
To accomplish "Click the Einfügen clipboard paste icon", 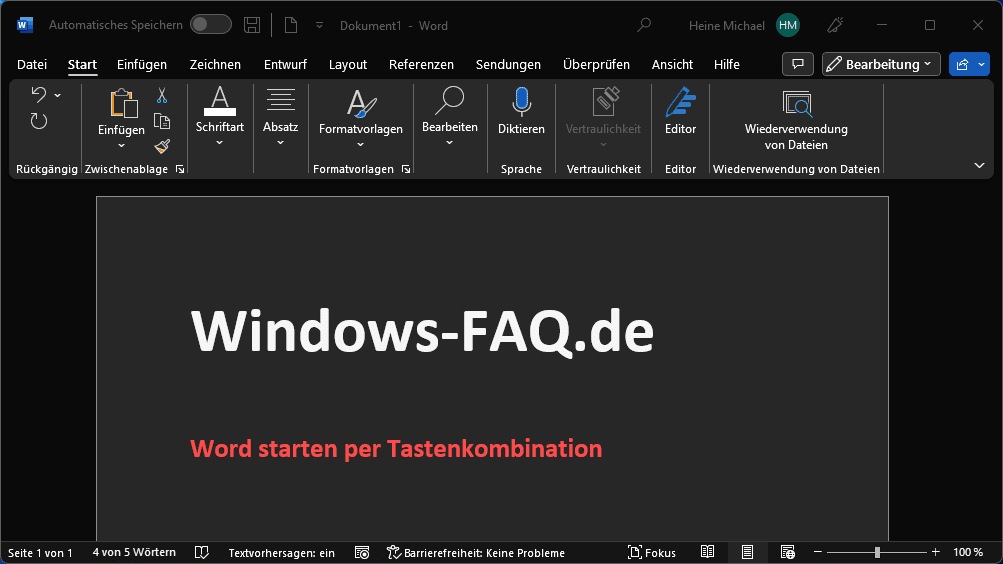I will [123, 104].
